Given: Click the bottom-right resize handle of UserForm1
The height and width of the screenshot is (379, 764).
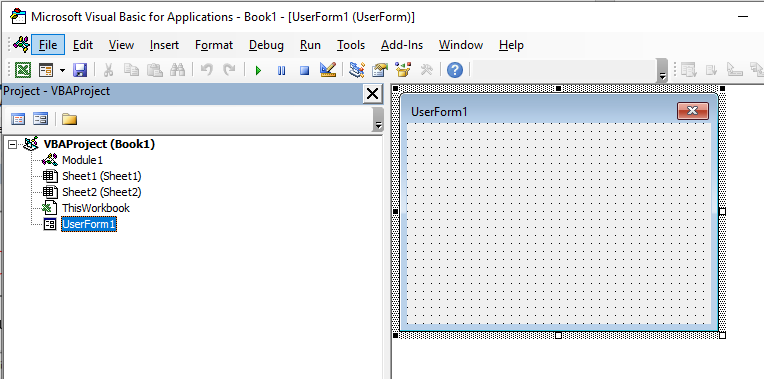Looking at the screenshot, I should tap(723, 335).
